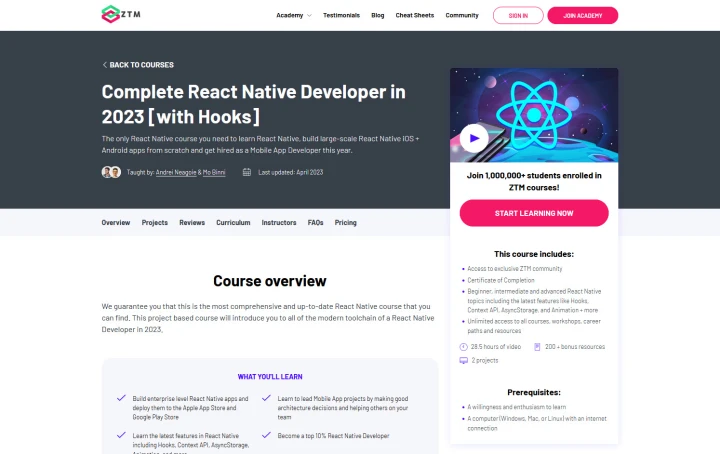
Task: Click 'Last updated: April 2023' text
Action: [291, 172]
